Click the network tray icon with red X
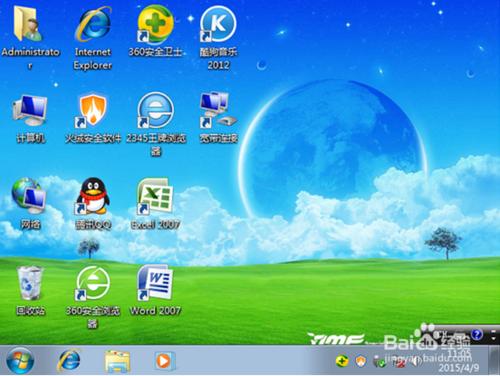 [x=398, y=362]
